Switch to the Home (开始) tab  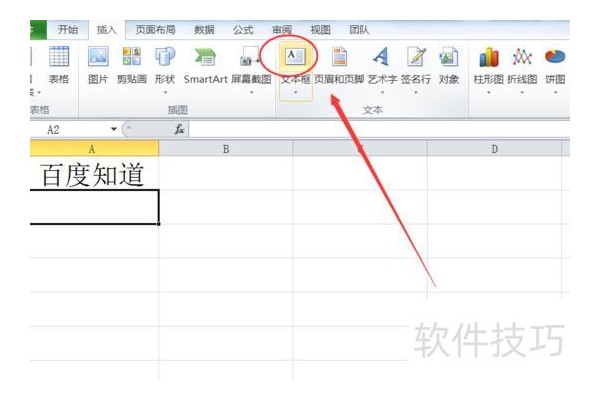click(68, 29)
